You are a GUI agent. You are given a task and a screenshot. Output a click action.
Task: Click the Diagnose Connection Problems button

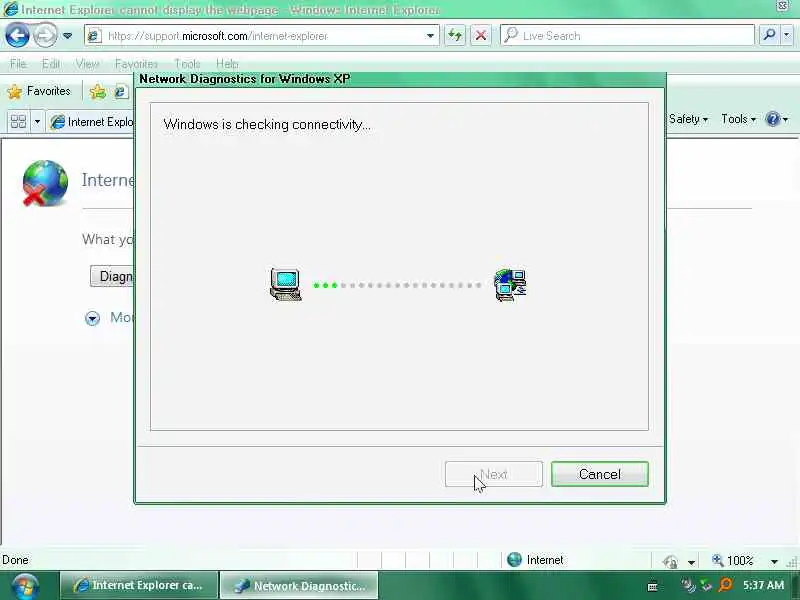(112, 276)
